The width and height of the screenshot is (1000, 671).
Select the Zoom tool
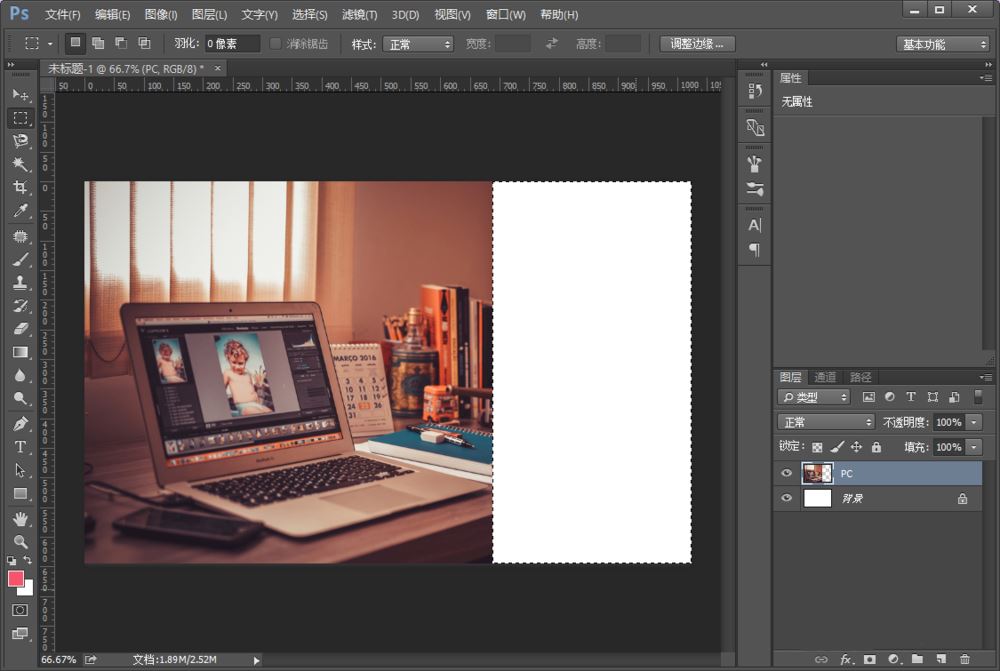tap(20, 542)
